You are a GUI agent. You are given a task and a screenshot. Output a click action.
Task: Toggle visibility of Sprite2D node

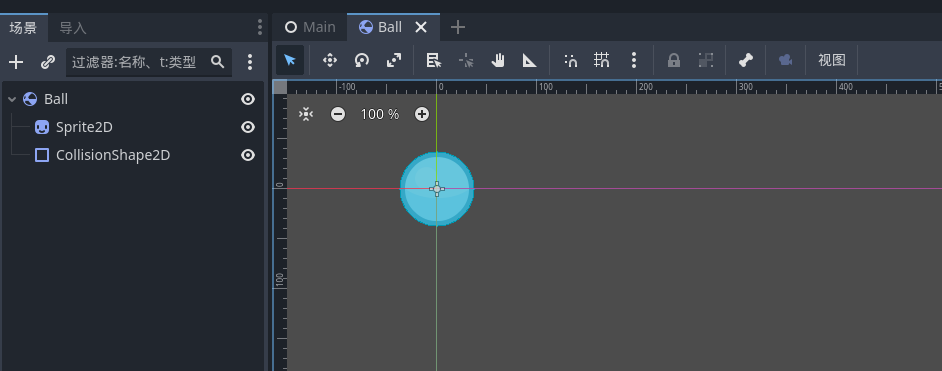click(x=248, y=127)
